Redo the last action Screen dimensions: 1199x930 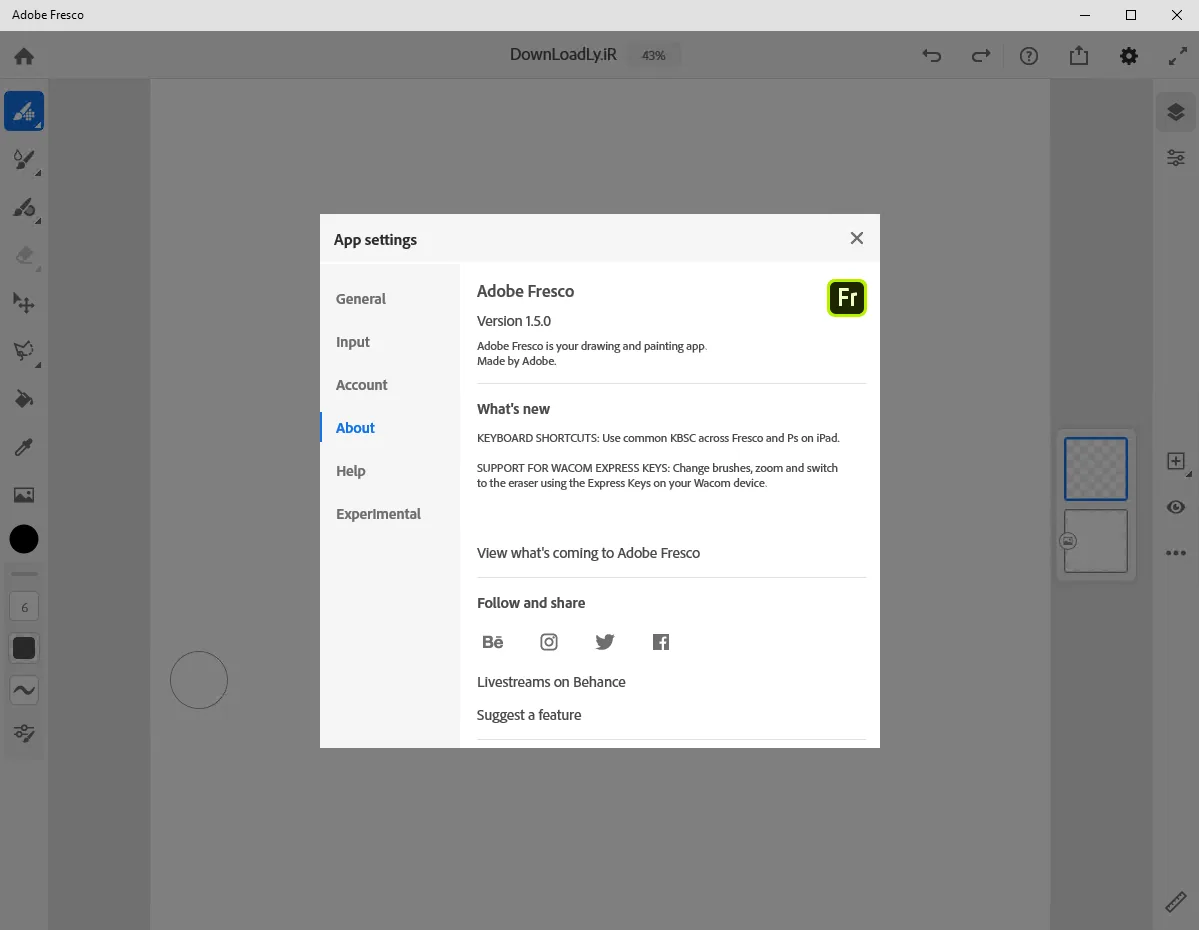click(980, 55)
